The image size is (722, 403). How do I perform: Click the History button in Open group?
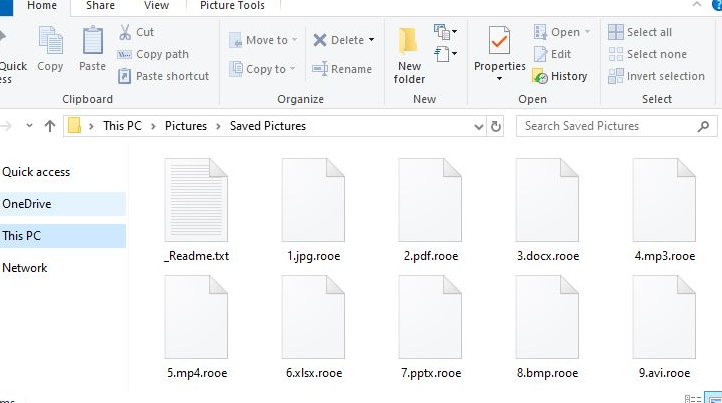coord(561,76)
